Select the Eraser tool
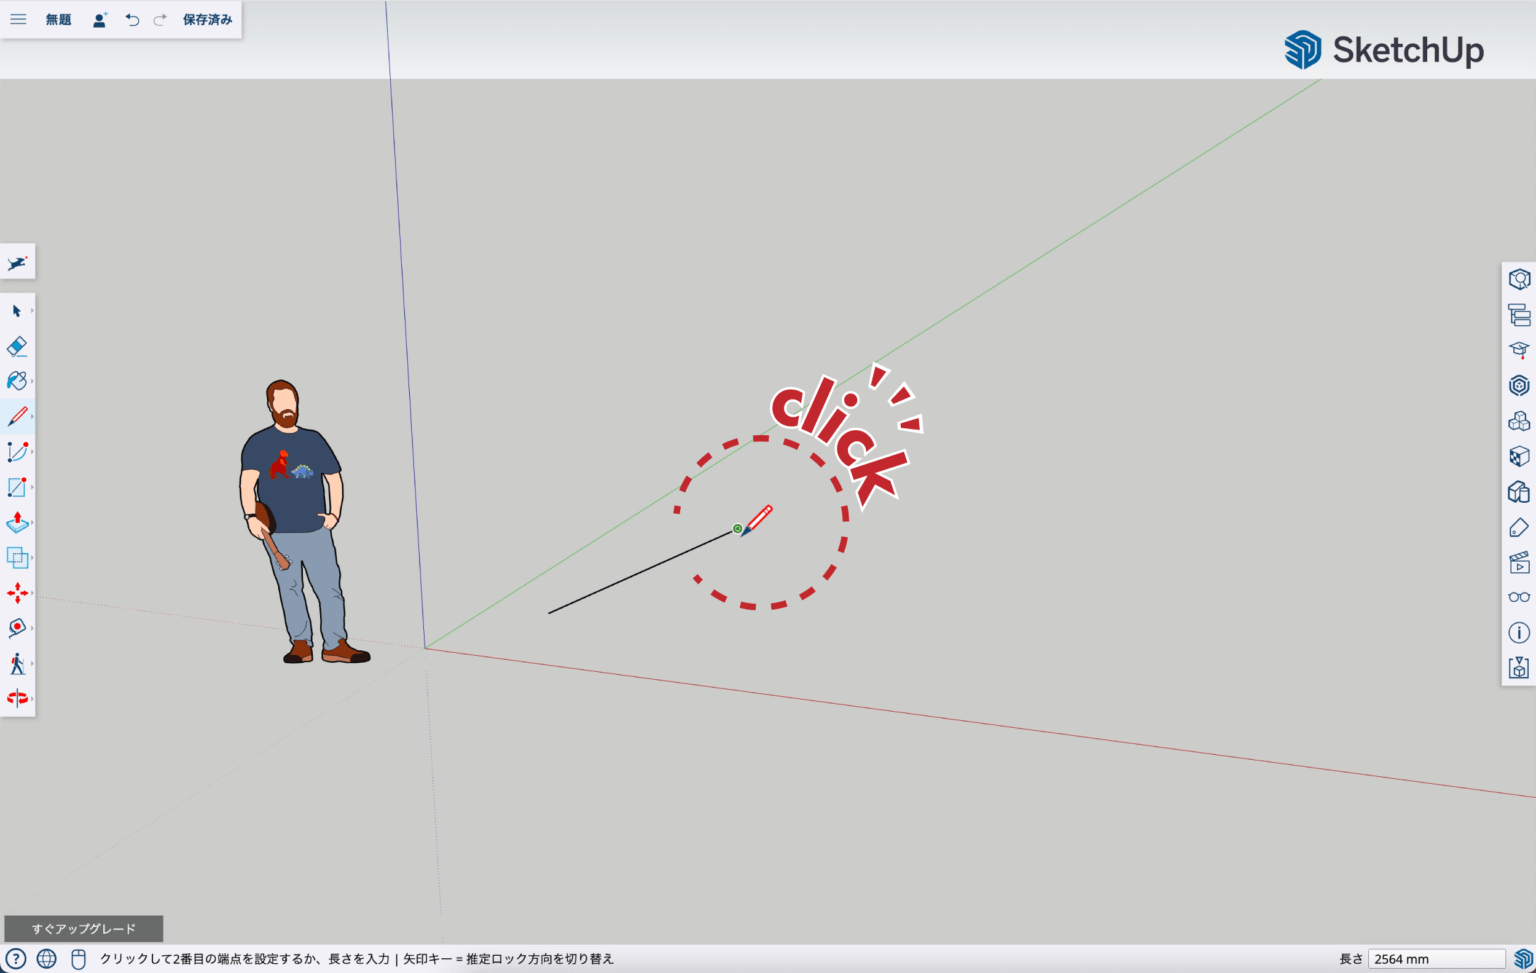 pyautogui.click(x=17, y=346)
